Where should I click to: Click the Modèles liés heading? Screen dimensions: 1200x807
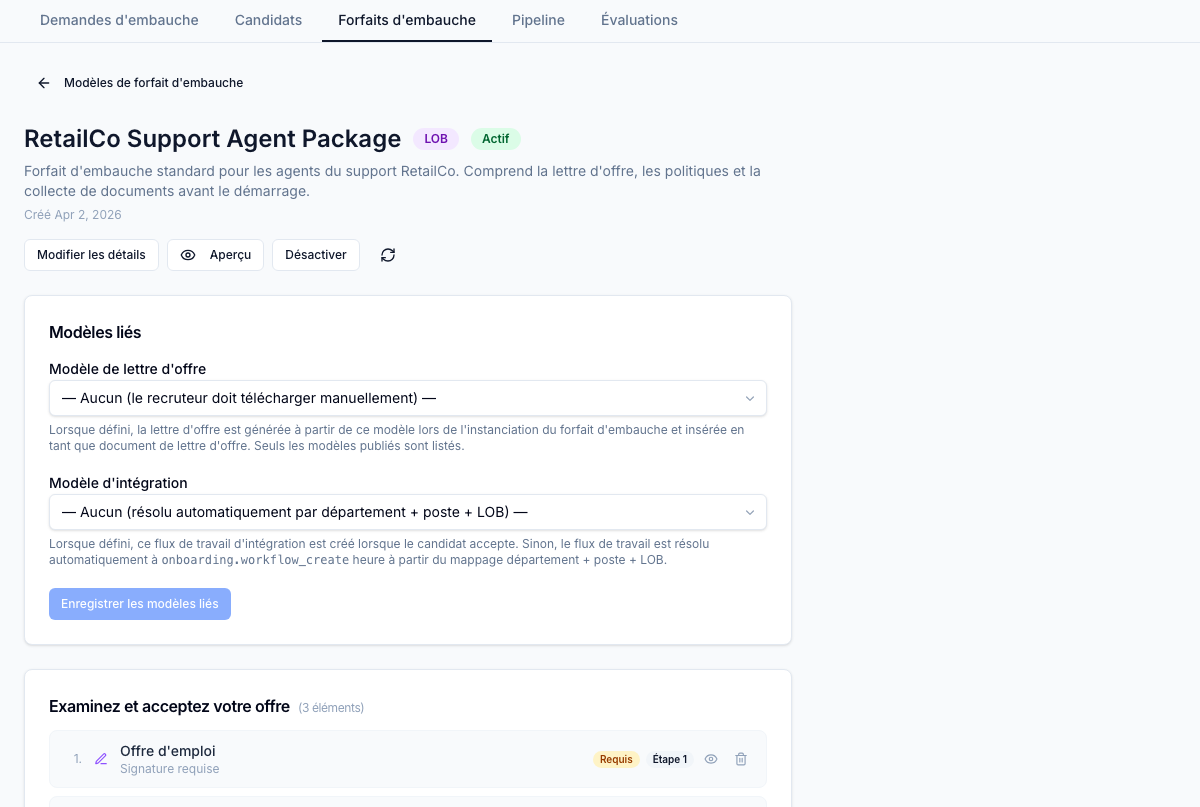click(x=95, y=332)
